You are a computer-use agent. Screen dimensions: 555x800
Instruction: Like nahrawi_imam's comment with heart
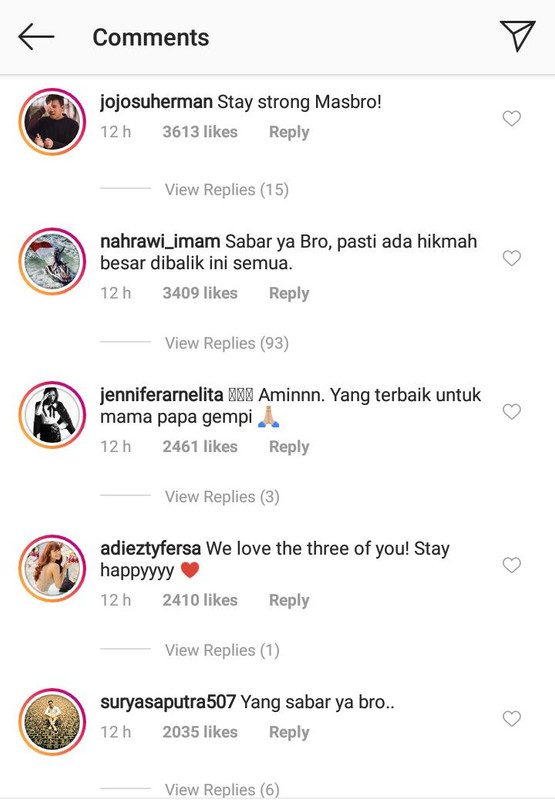512,258
